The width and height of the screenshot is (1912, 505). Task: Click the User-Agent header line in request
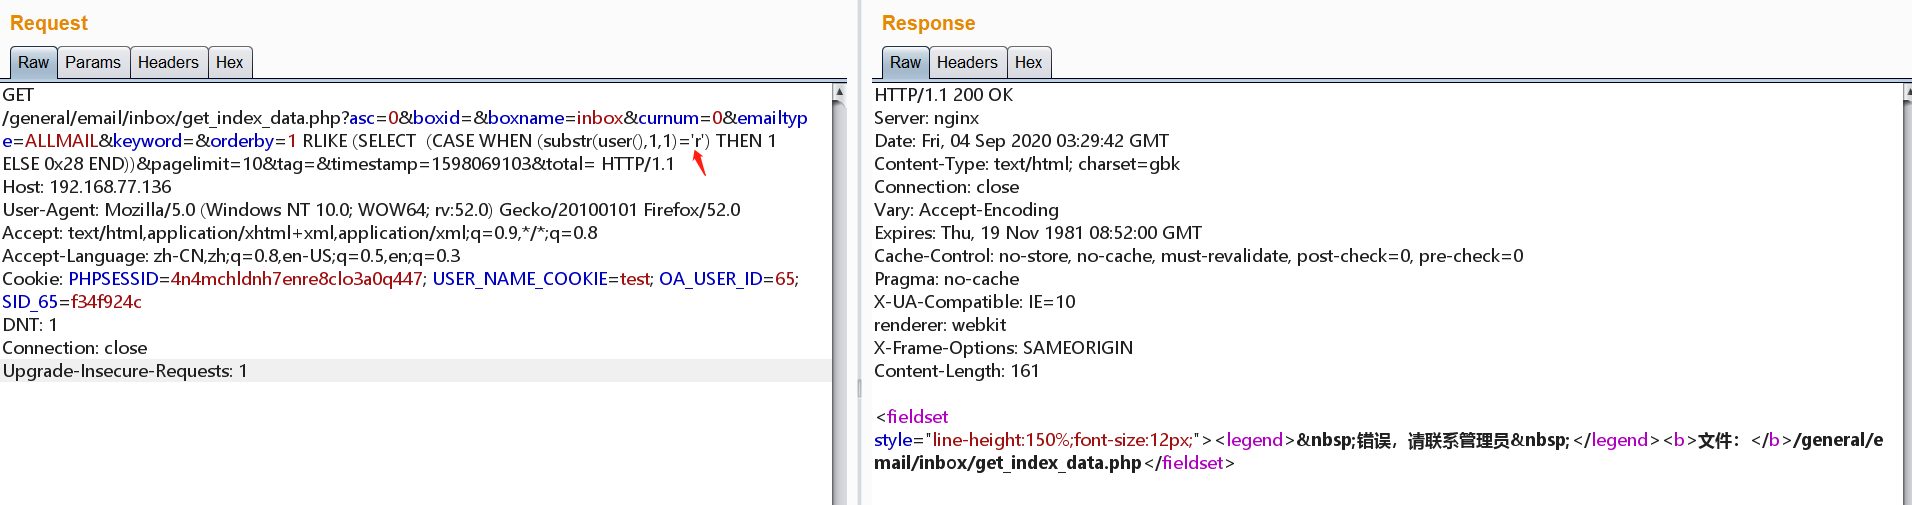point(371,210)
